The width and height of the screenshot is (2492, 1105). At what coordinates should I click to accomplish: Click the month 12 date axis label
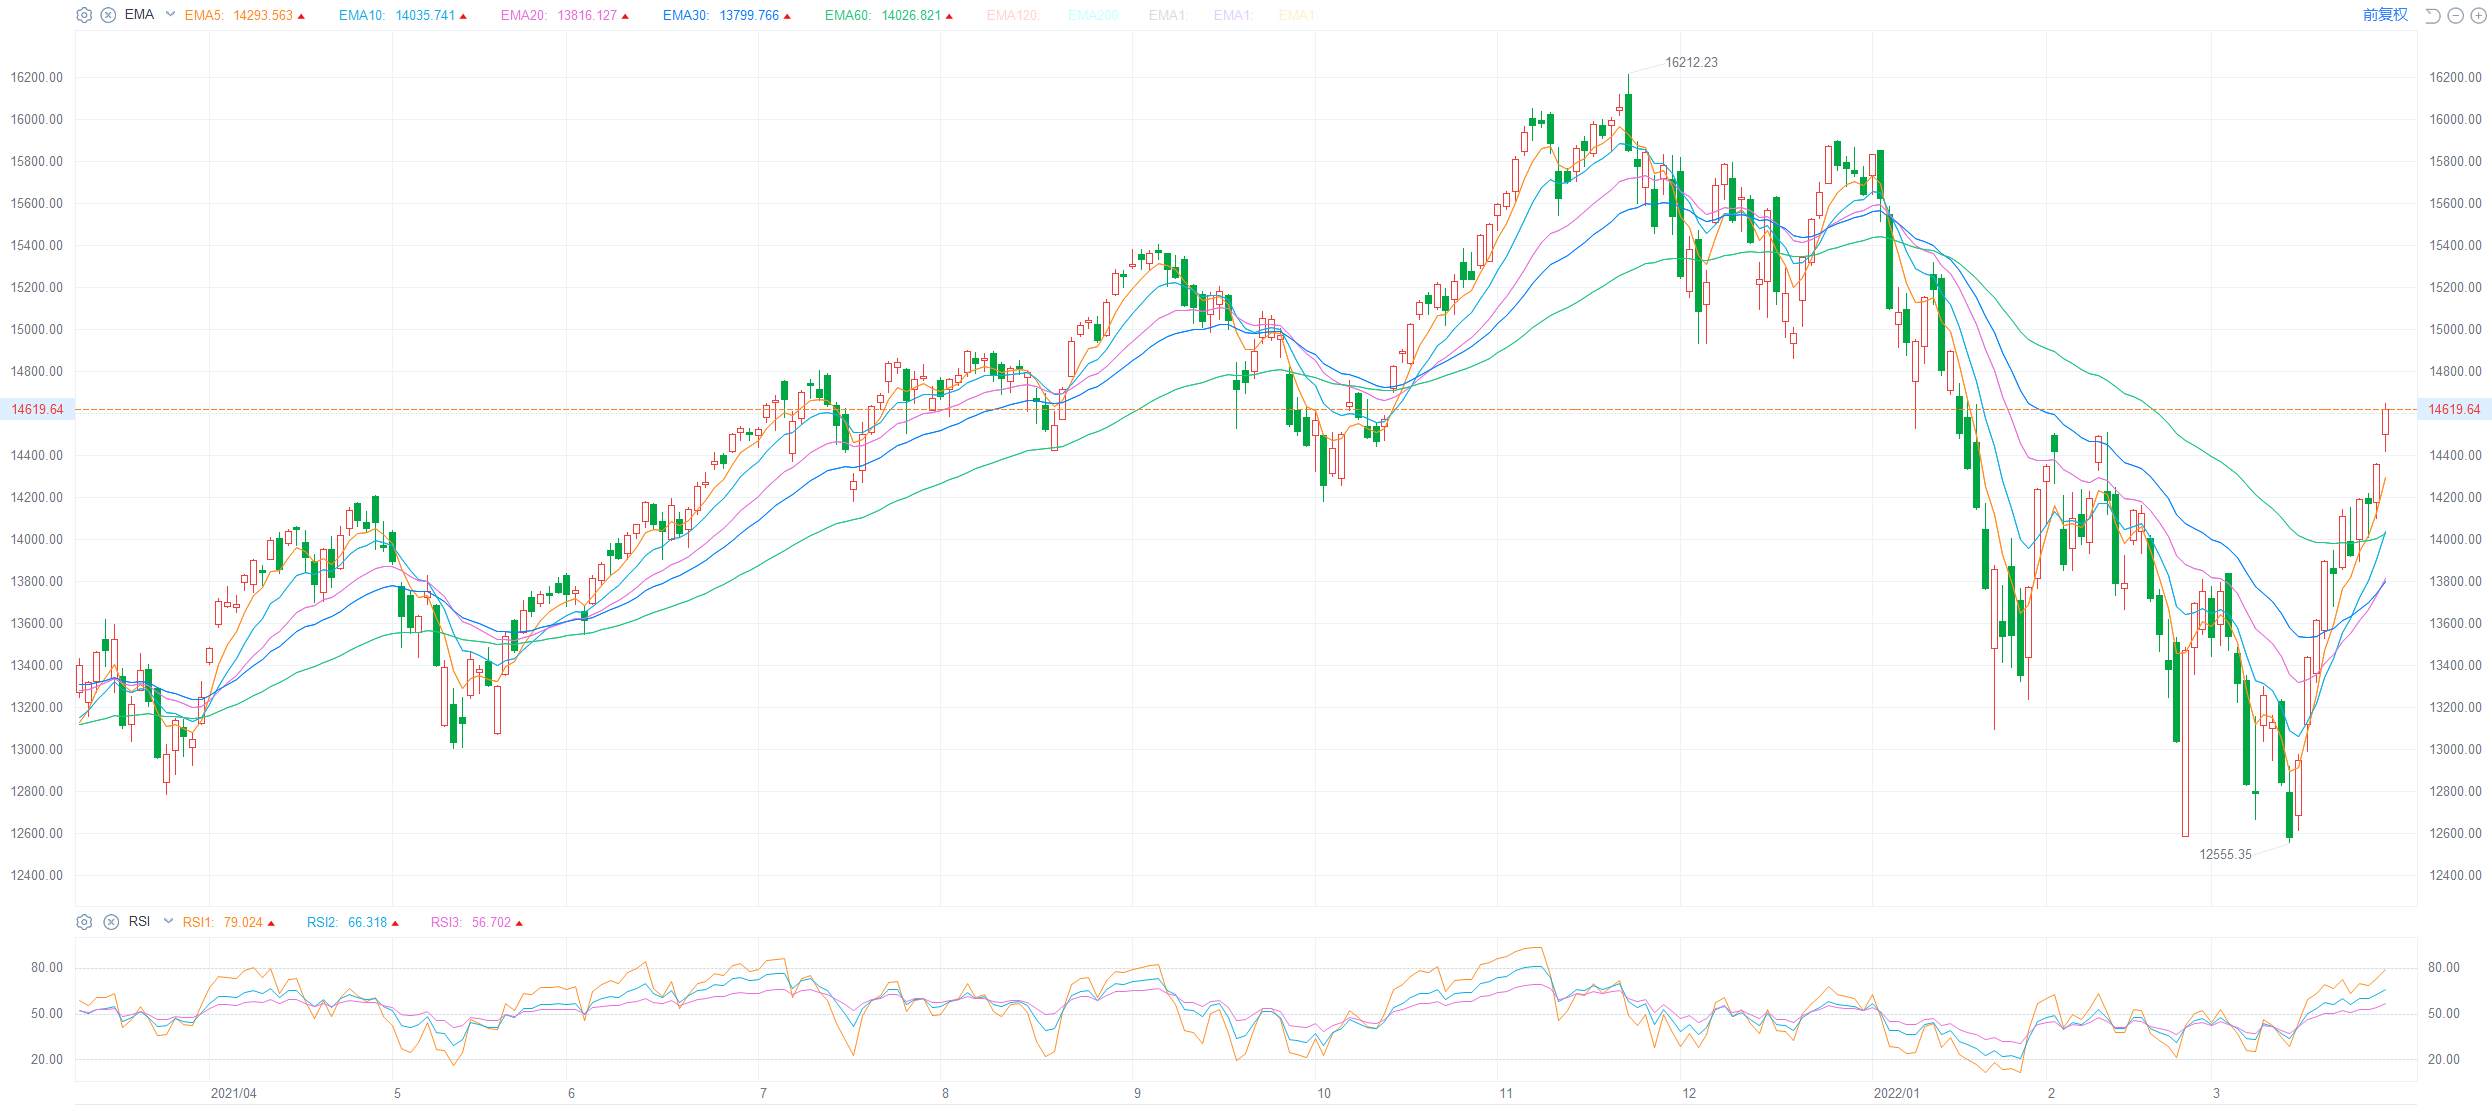pyautogui.click(x=1688, y=1093)
